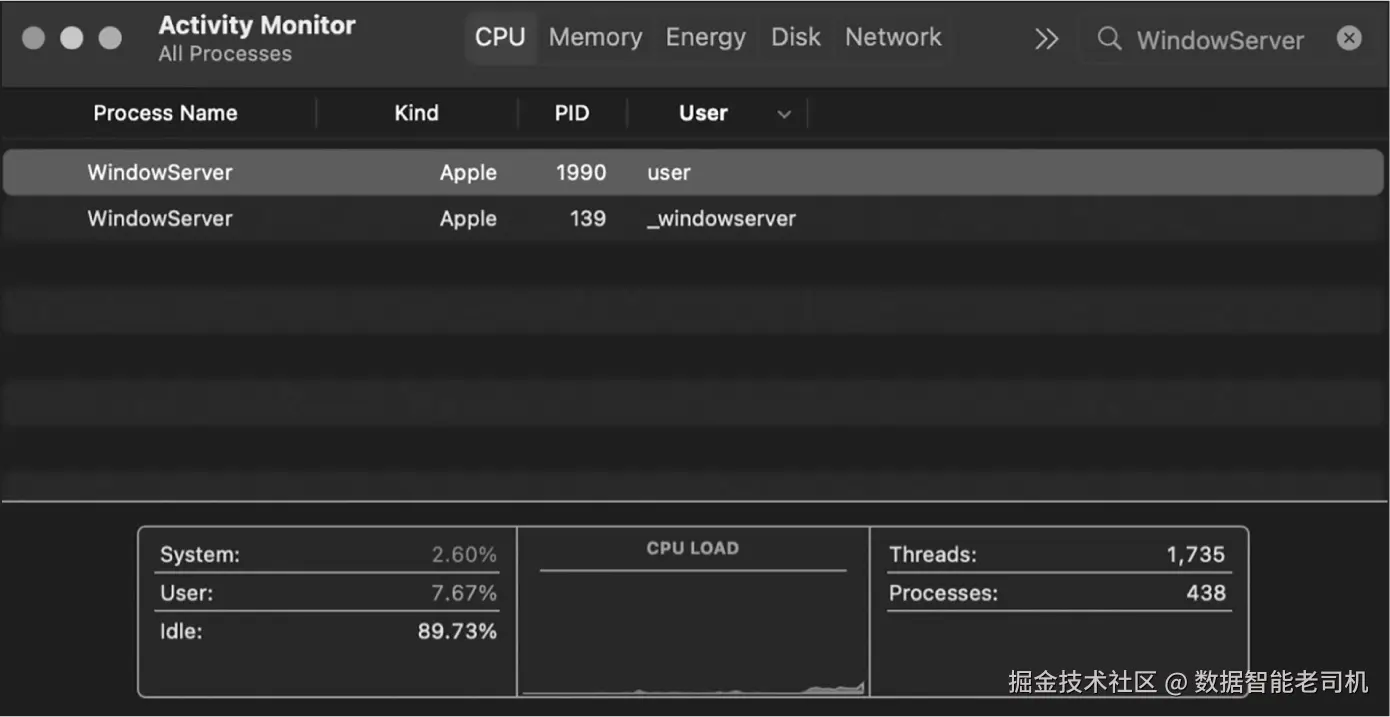This screenshot has height=717, width=1390.
Task: Open the Energy tab
Action: 705,38
